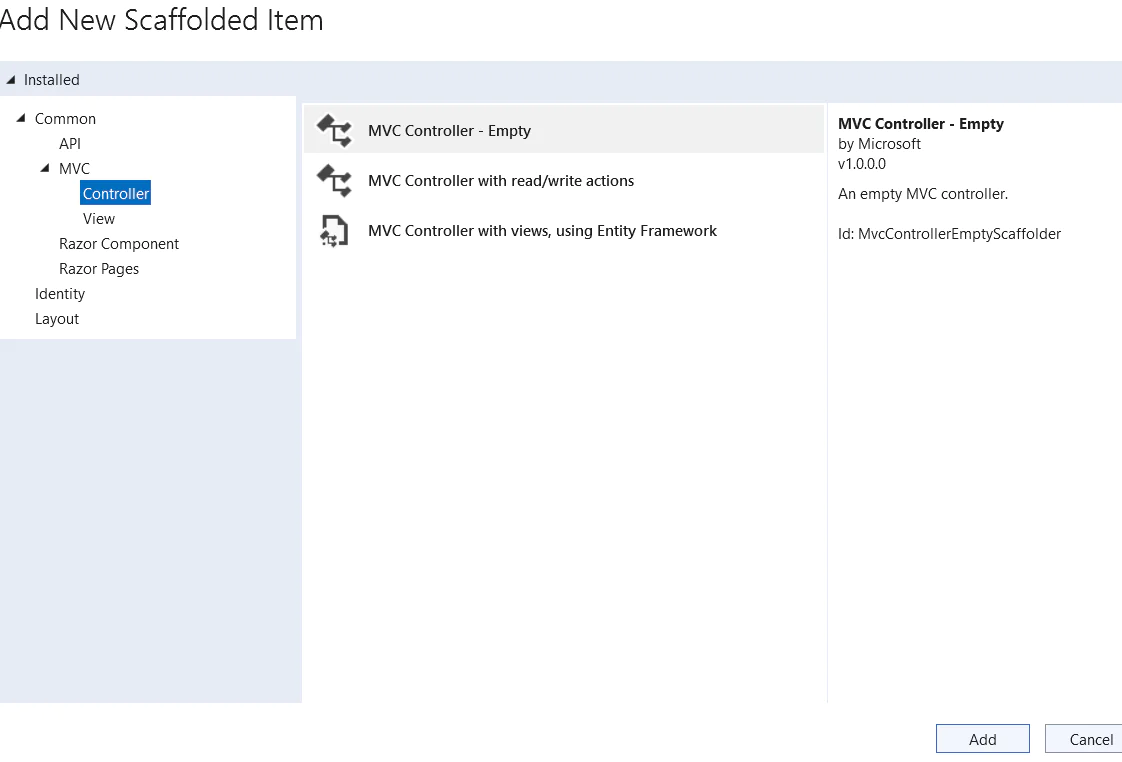The width and height of the screenshot is (1122, 762).
Task: Select the Controller tree item
Action: (x=116, y=193)
